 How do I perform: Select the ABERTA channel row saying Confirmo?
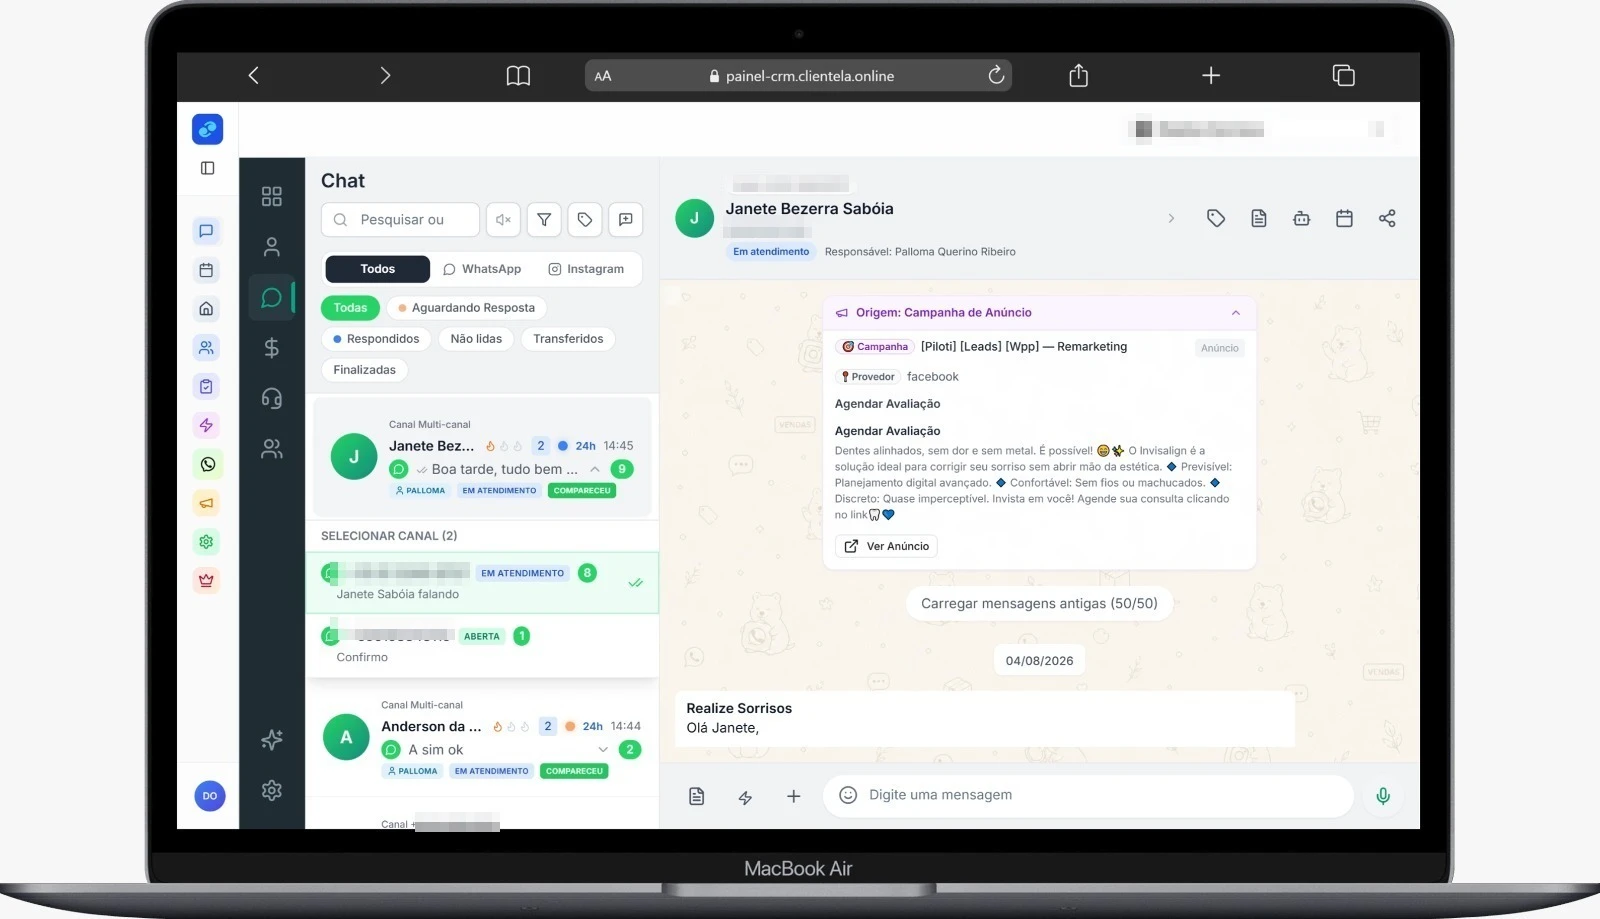point(482,645)
